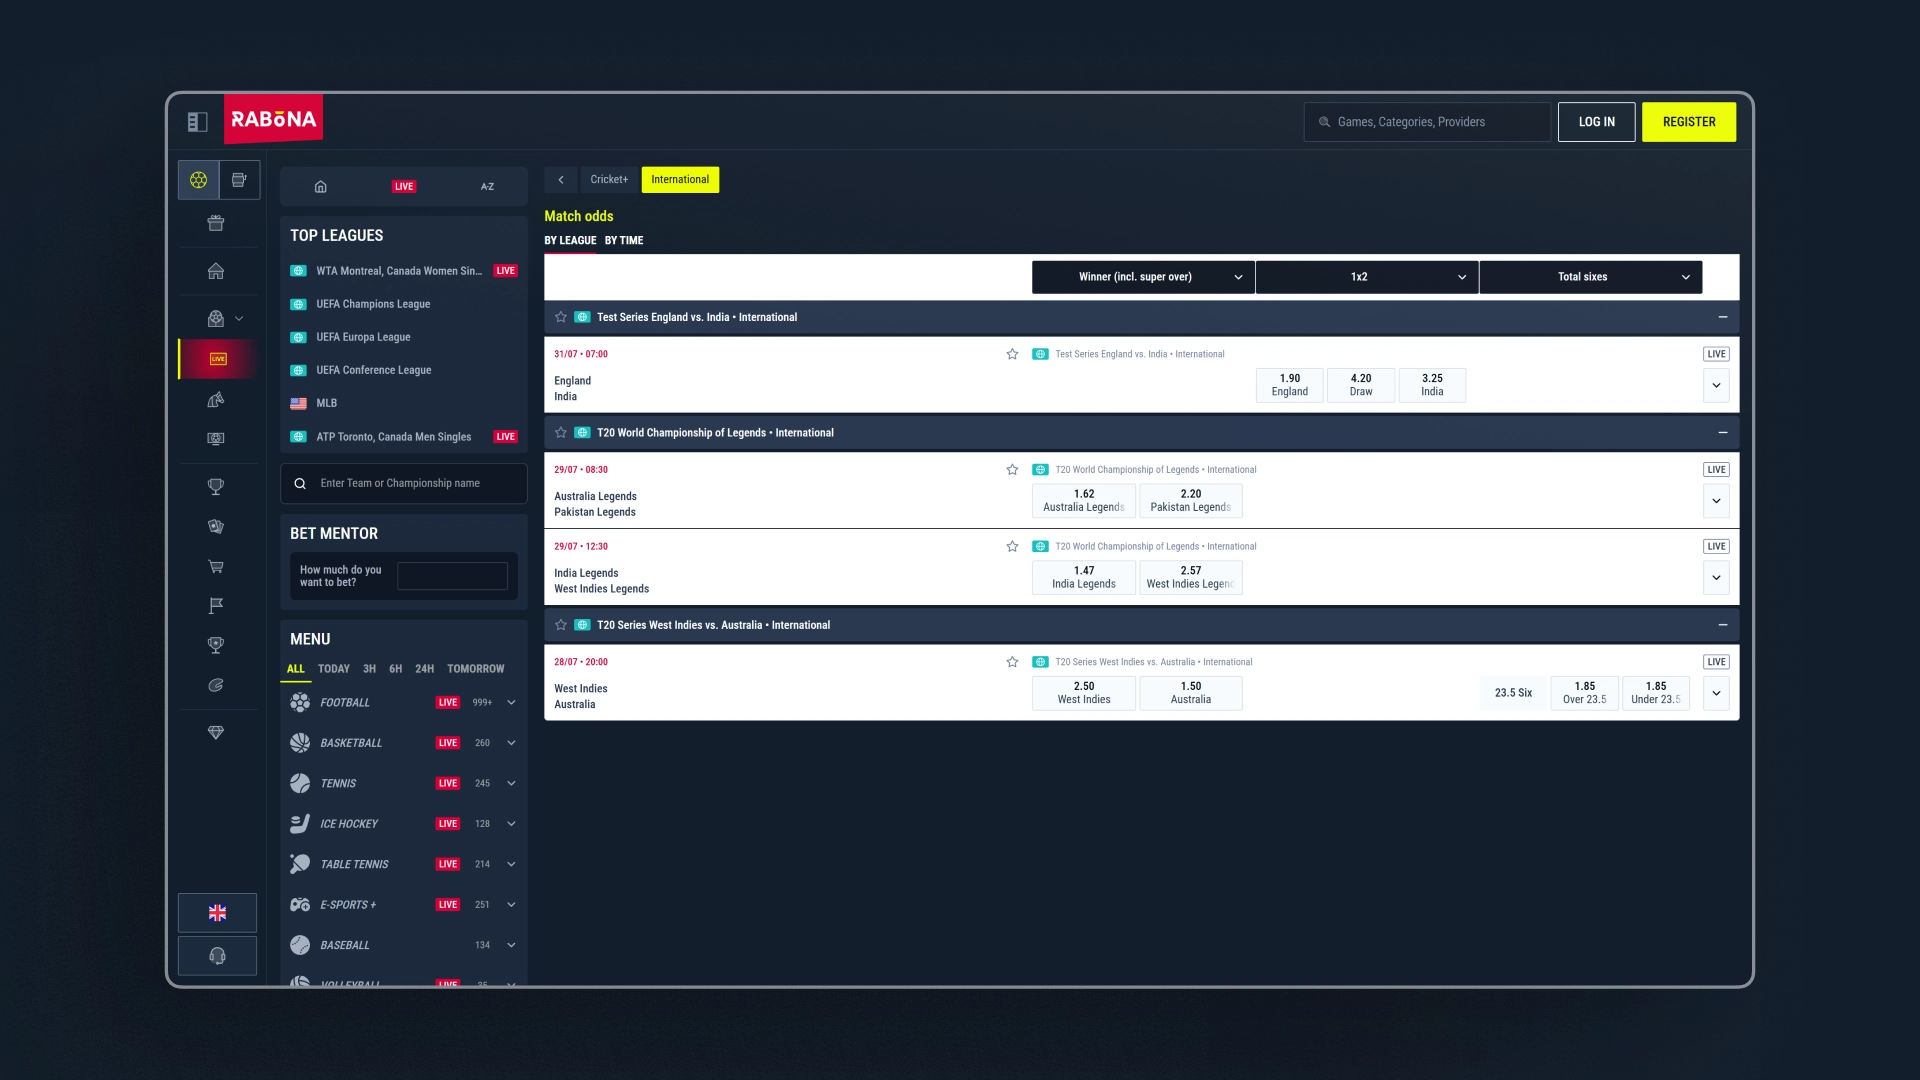
Task: Open the live betting sidebar icon
Action: point(218,359)
